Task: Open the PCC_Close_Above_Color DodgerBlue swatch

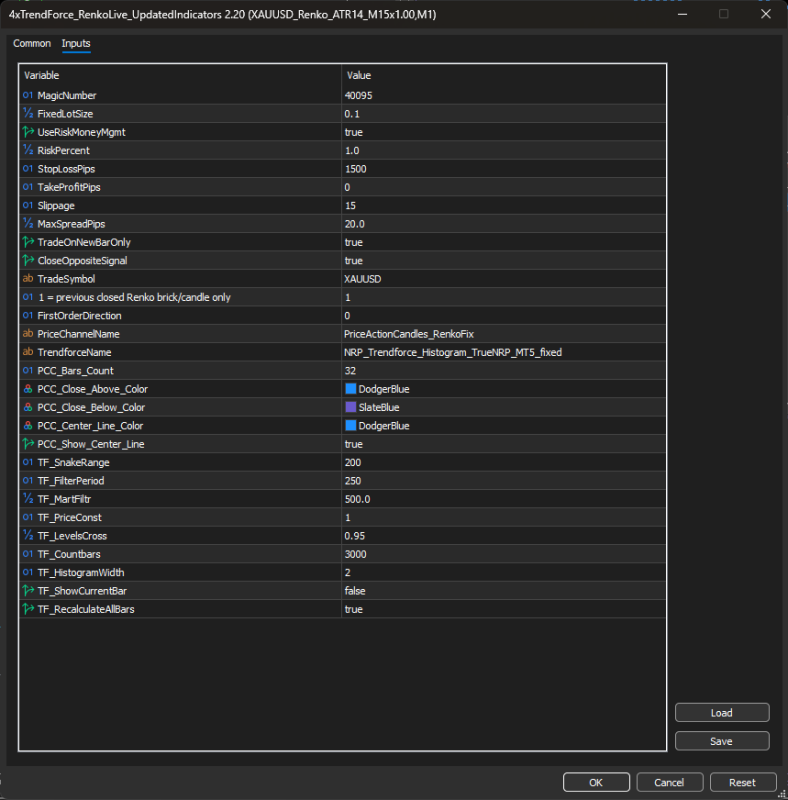Action: 351,389
